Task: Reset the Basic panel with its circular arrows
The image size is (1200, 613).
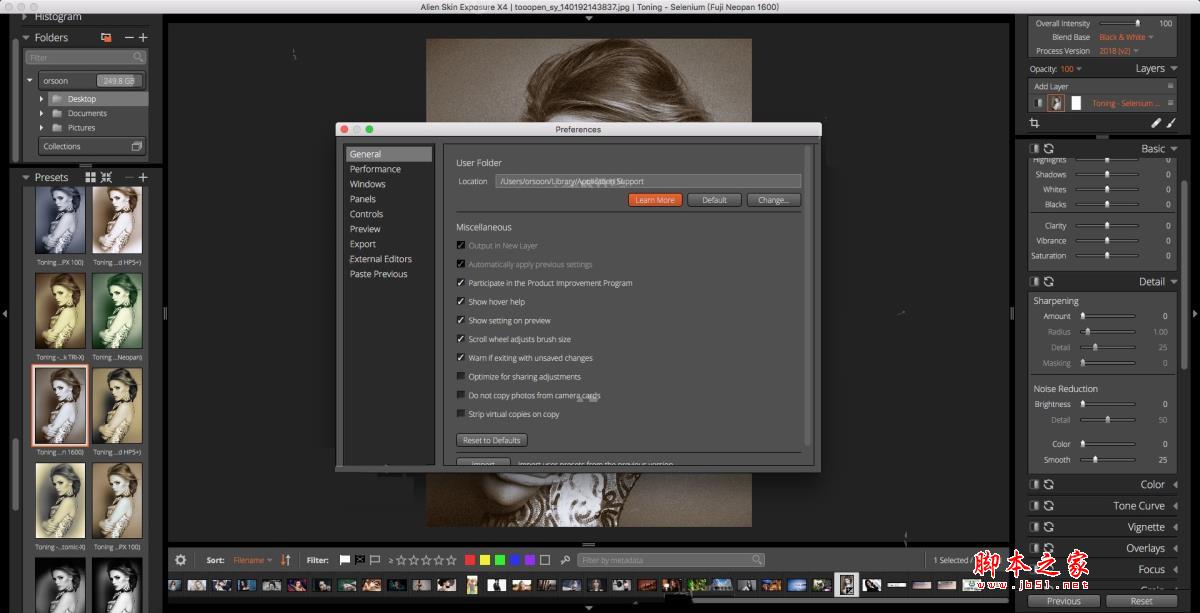Action: 1049,149
